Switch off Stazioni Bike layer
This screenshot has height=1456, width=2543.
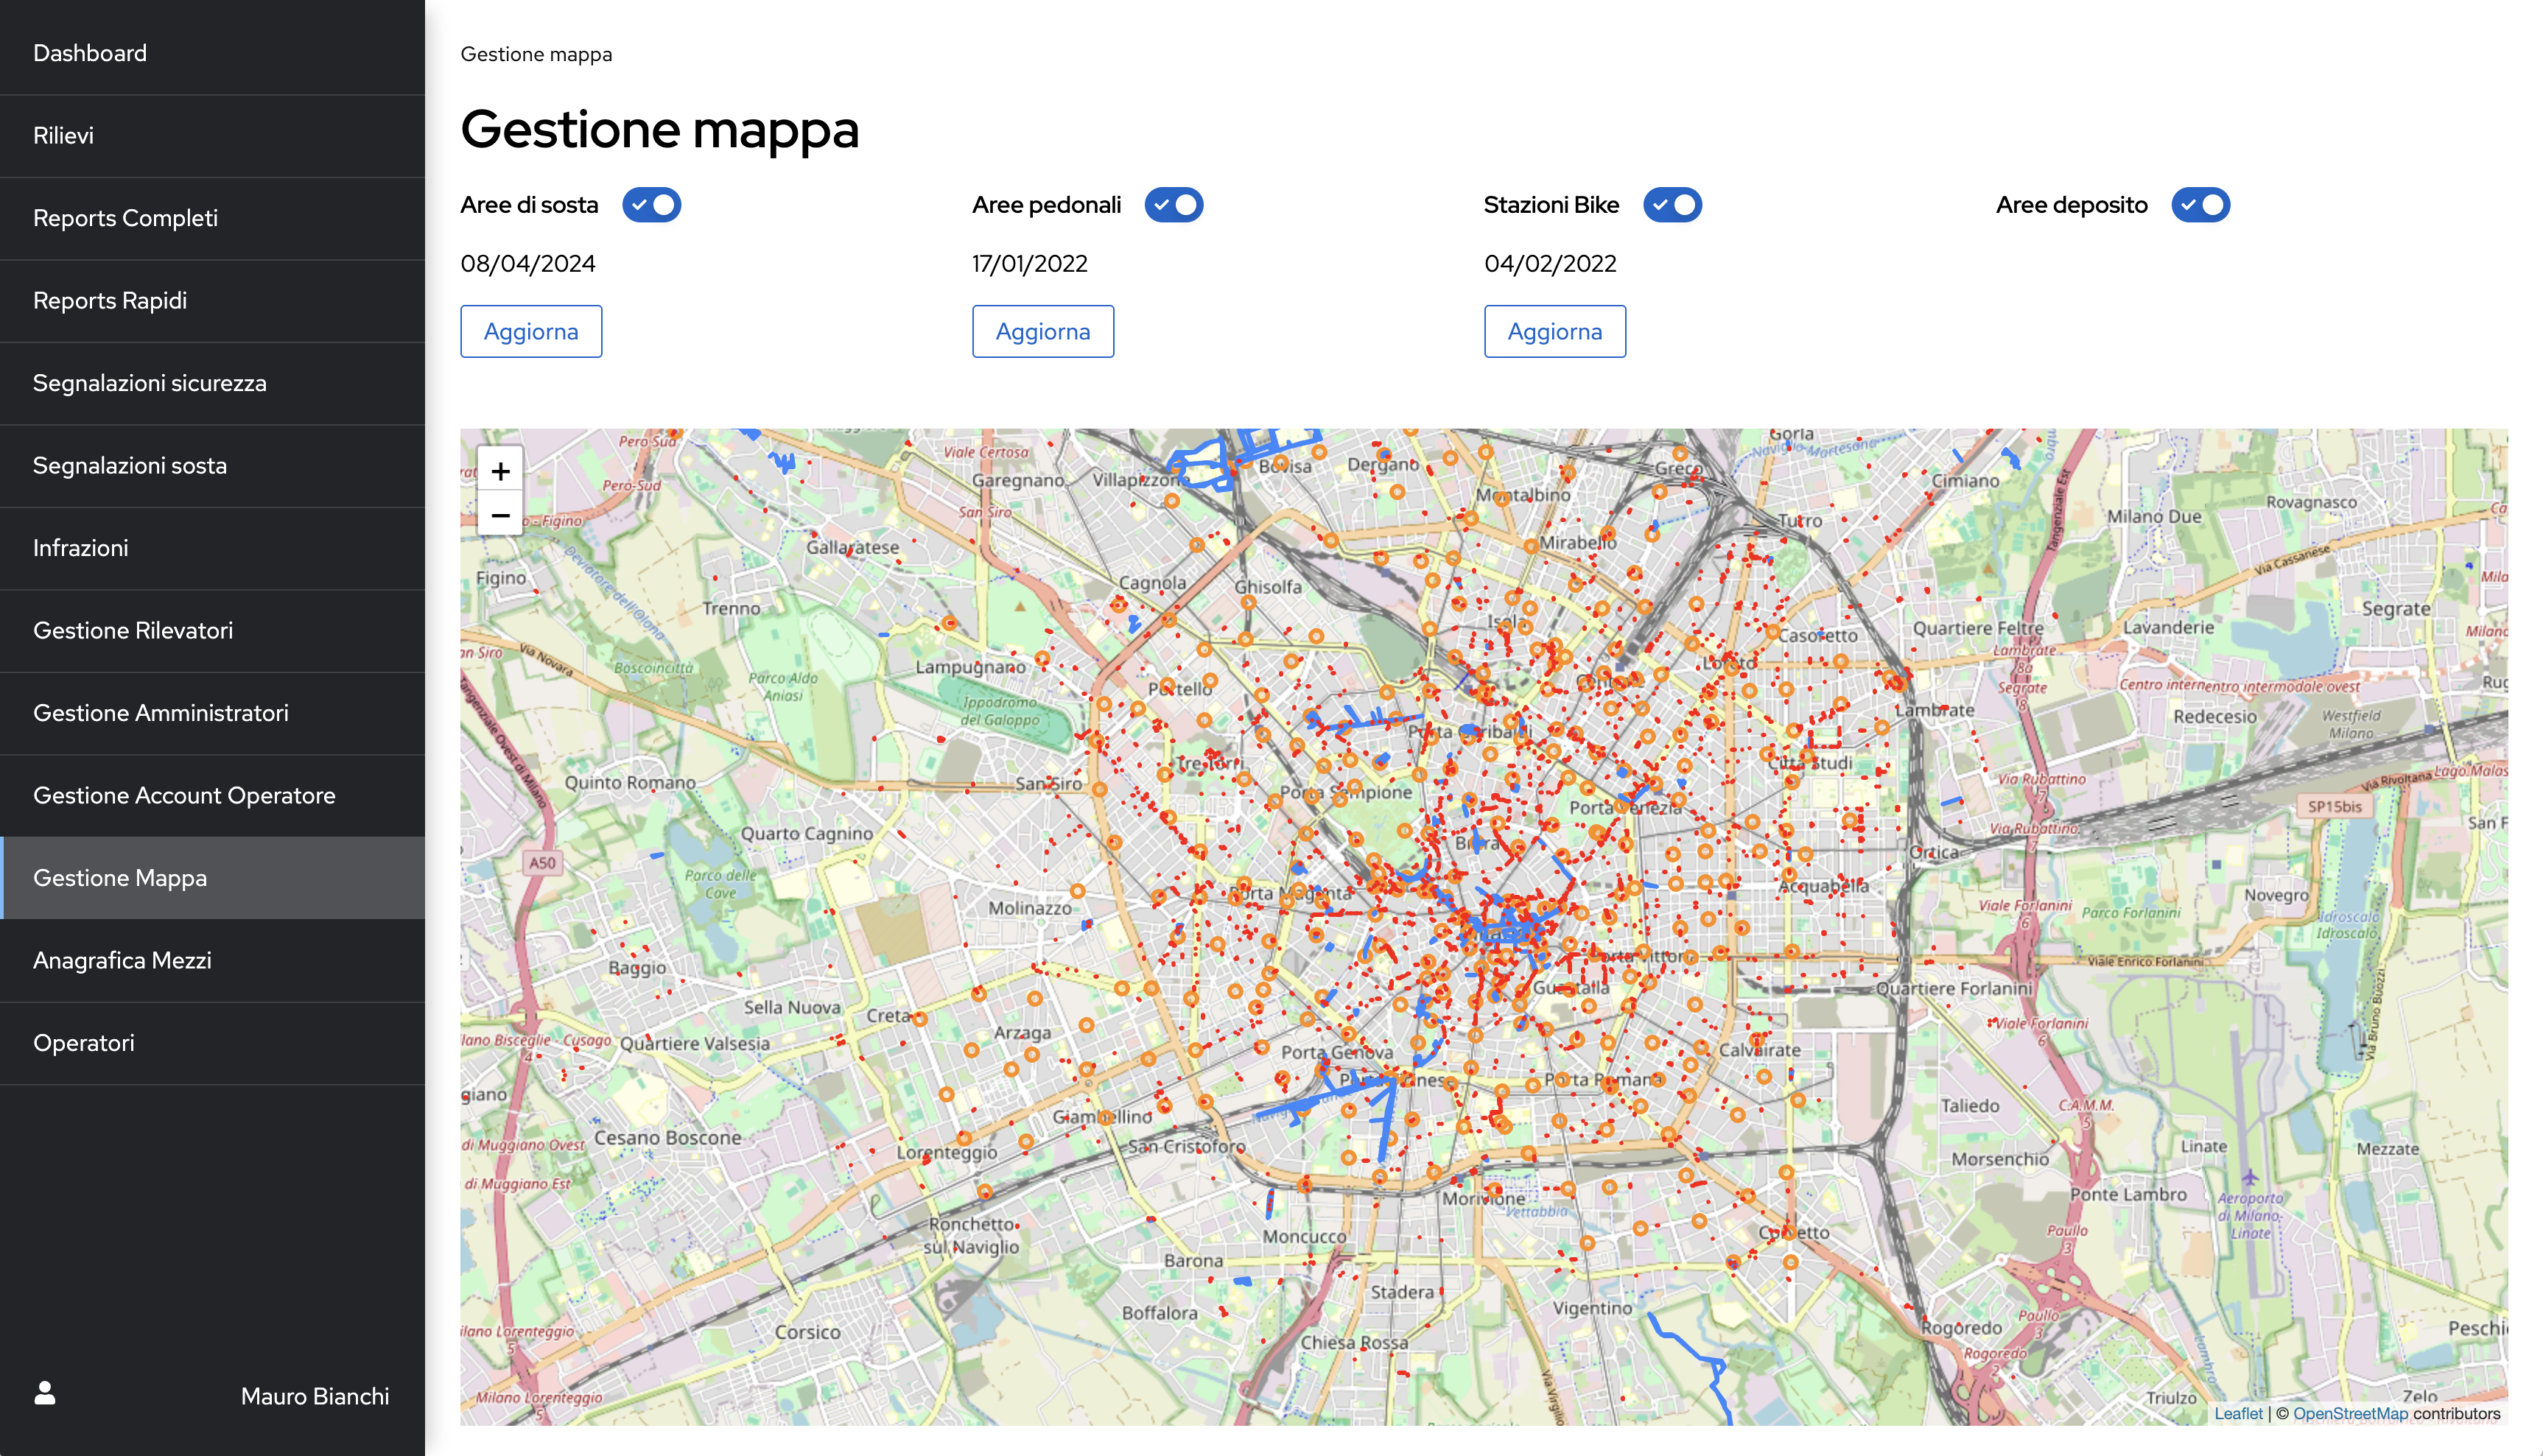[x=1672, y=205]
